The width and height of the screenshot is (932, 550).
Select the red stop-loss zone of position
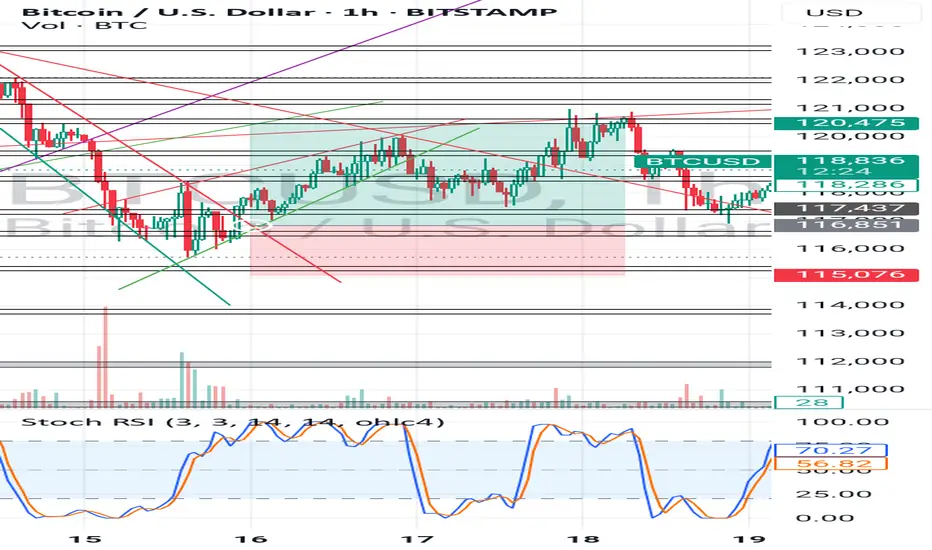pos(437,250)
